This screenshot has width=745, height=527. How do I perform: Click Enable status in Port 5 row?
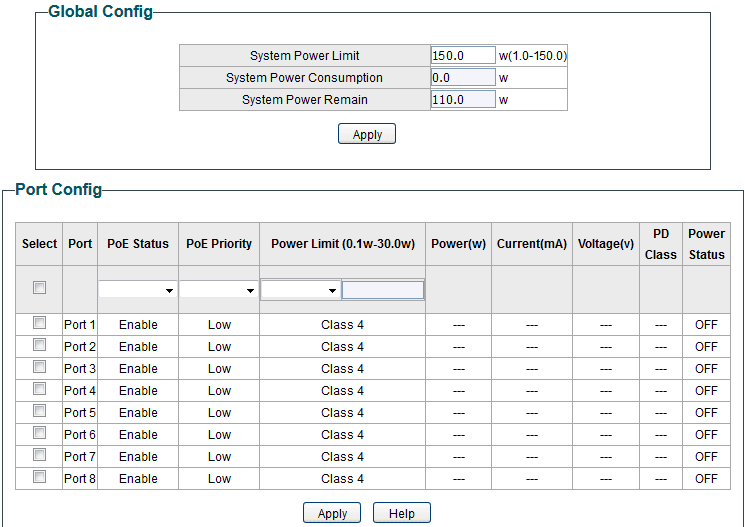[138, 412]
